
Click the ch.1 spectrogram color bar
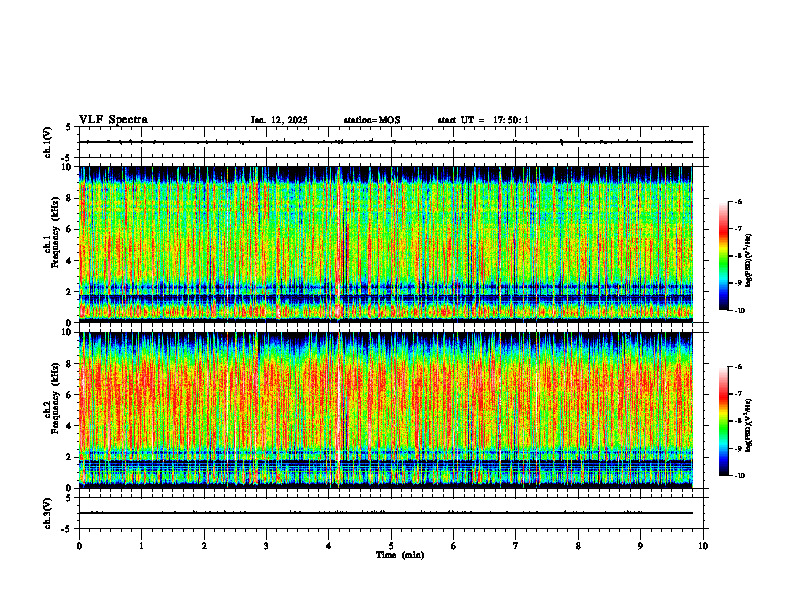[724, 256]
